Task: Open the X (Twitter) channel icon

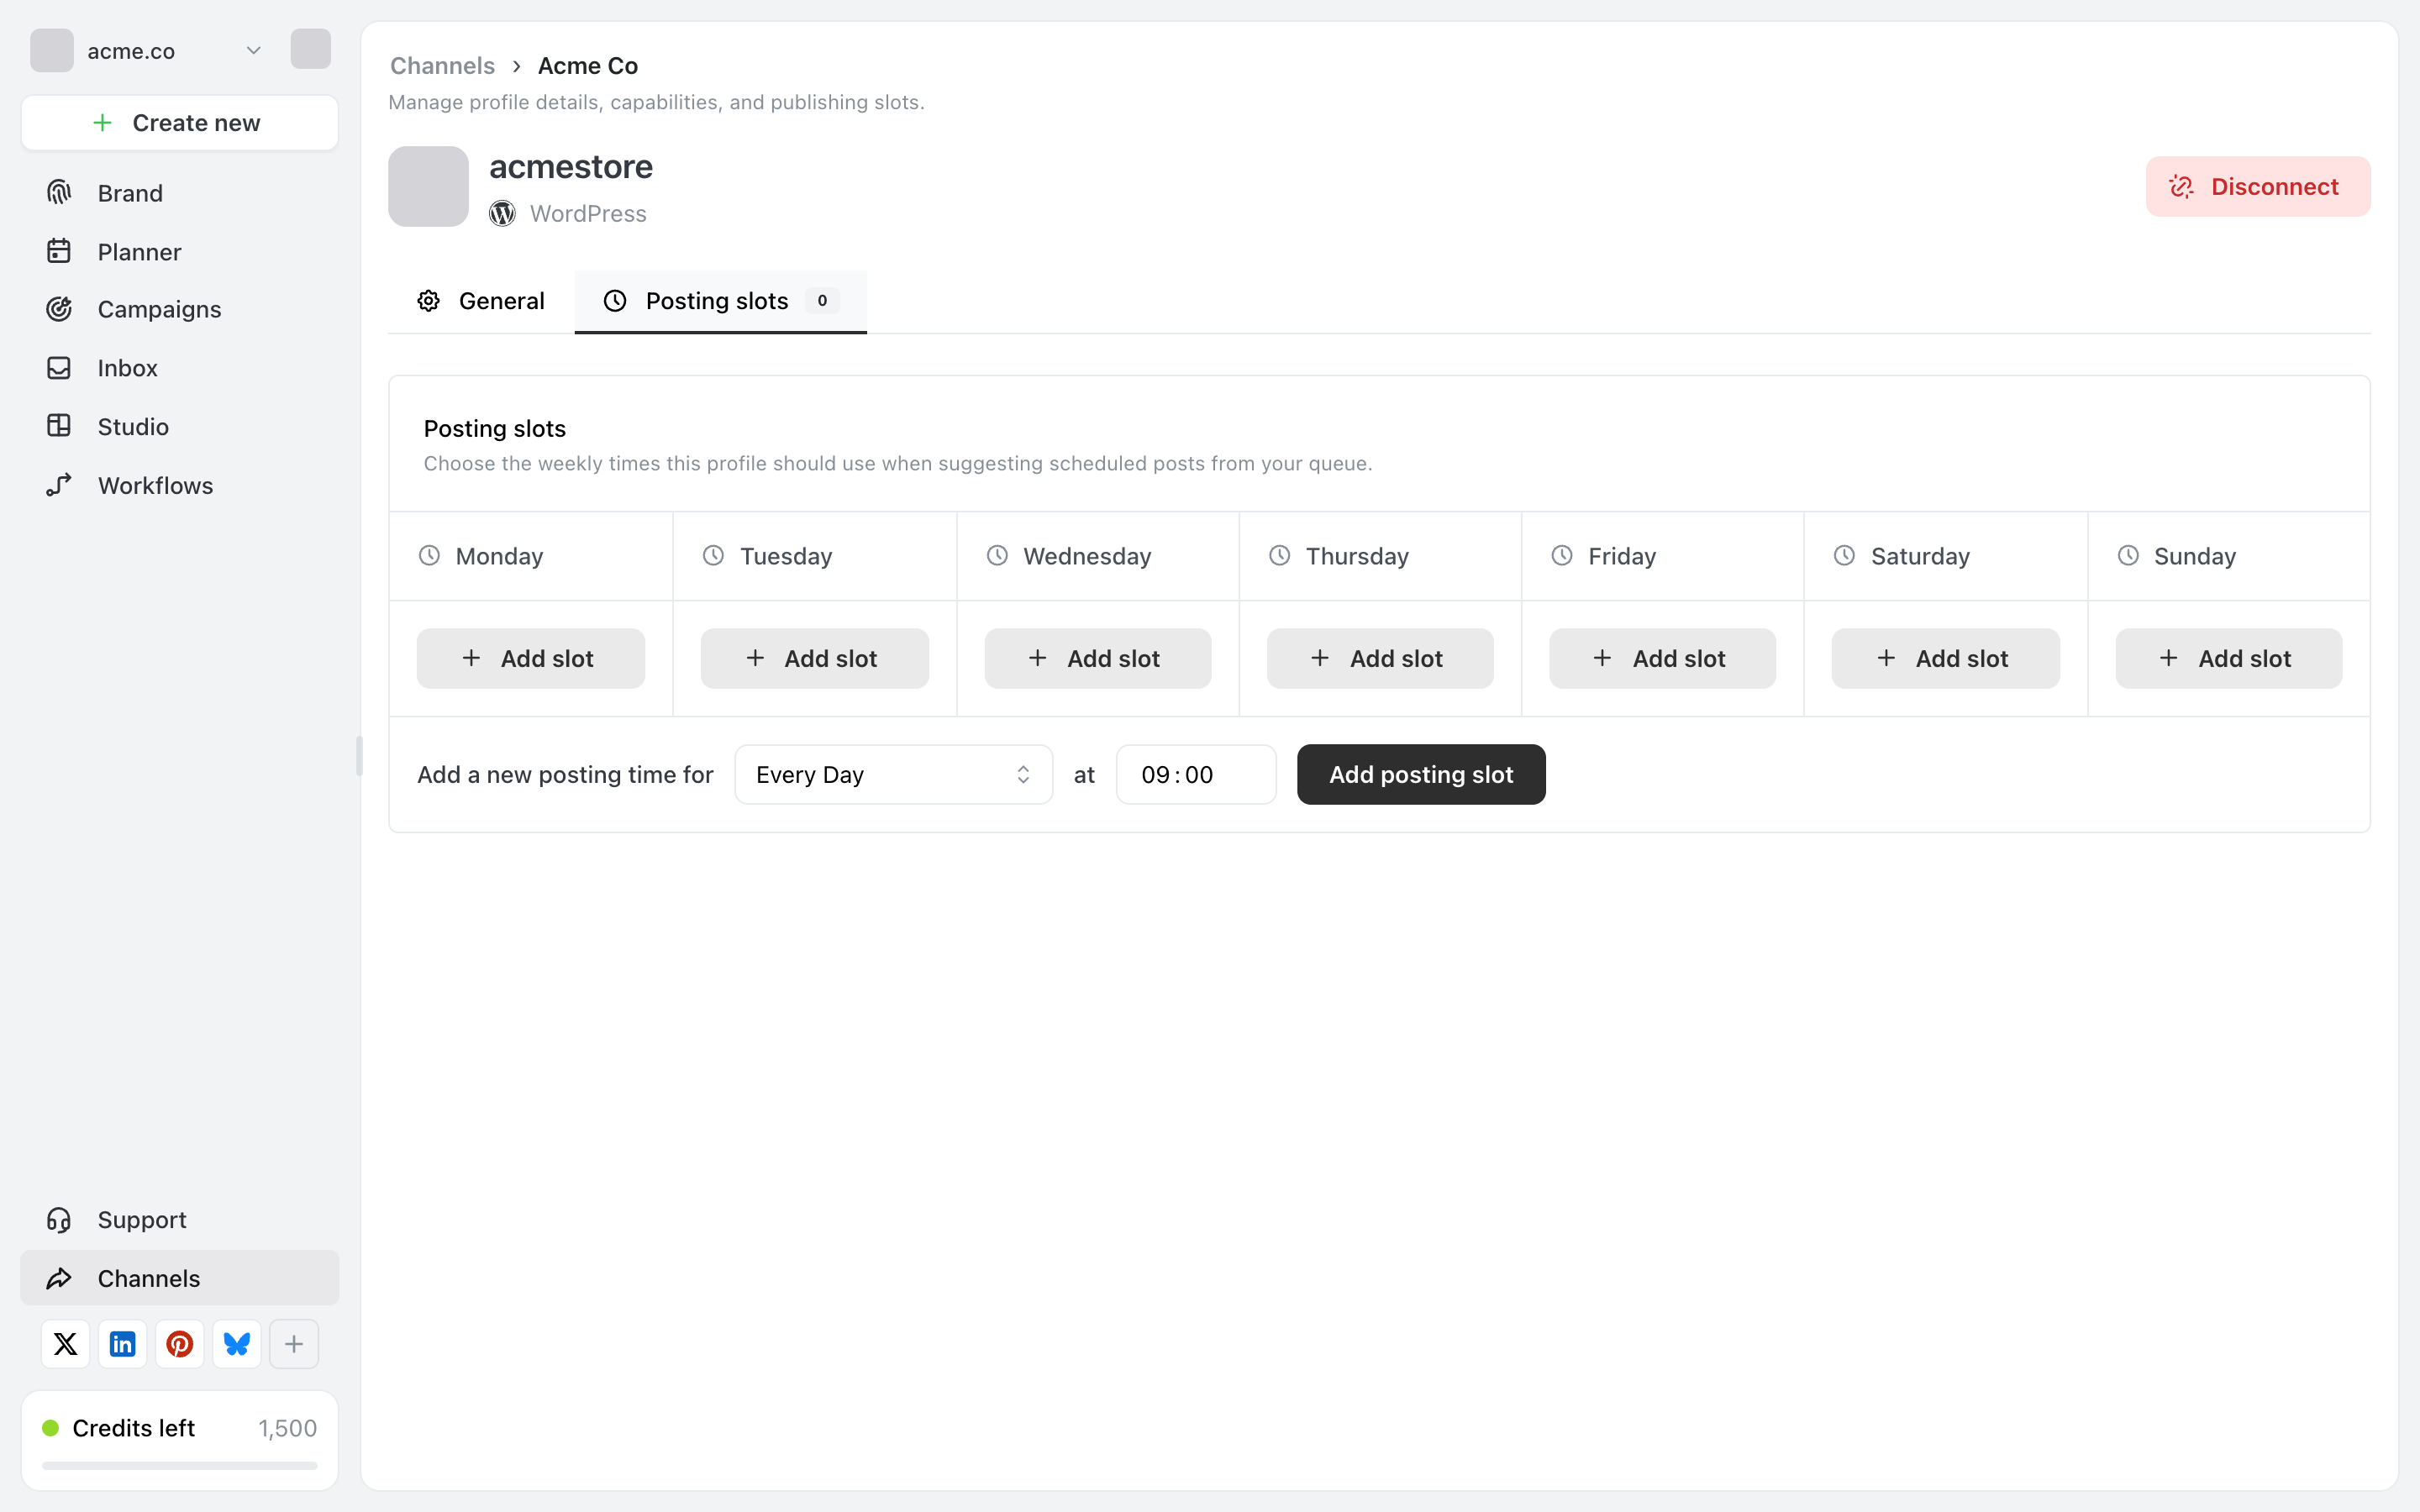Action: [x=65, y=1344]
